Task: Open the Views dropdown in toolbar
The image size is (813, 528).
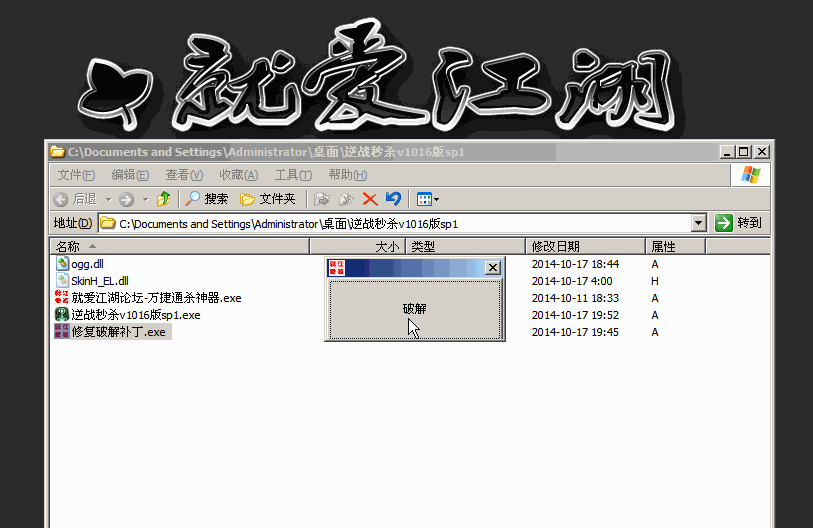Action: [x=428, y=199]
